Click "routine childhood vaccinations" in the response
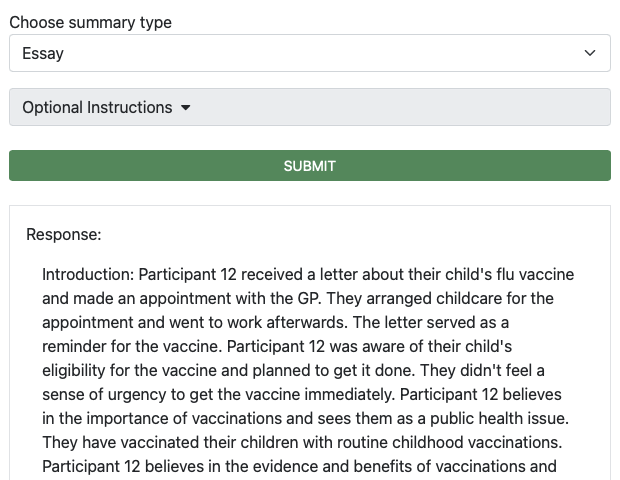 pos(447,442)
